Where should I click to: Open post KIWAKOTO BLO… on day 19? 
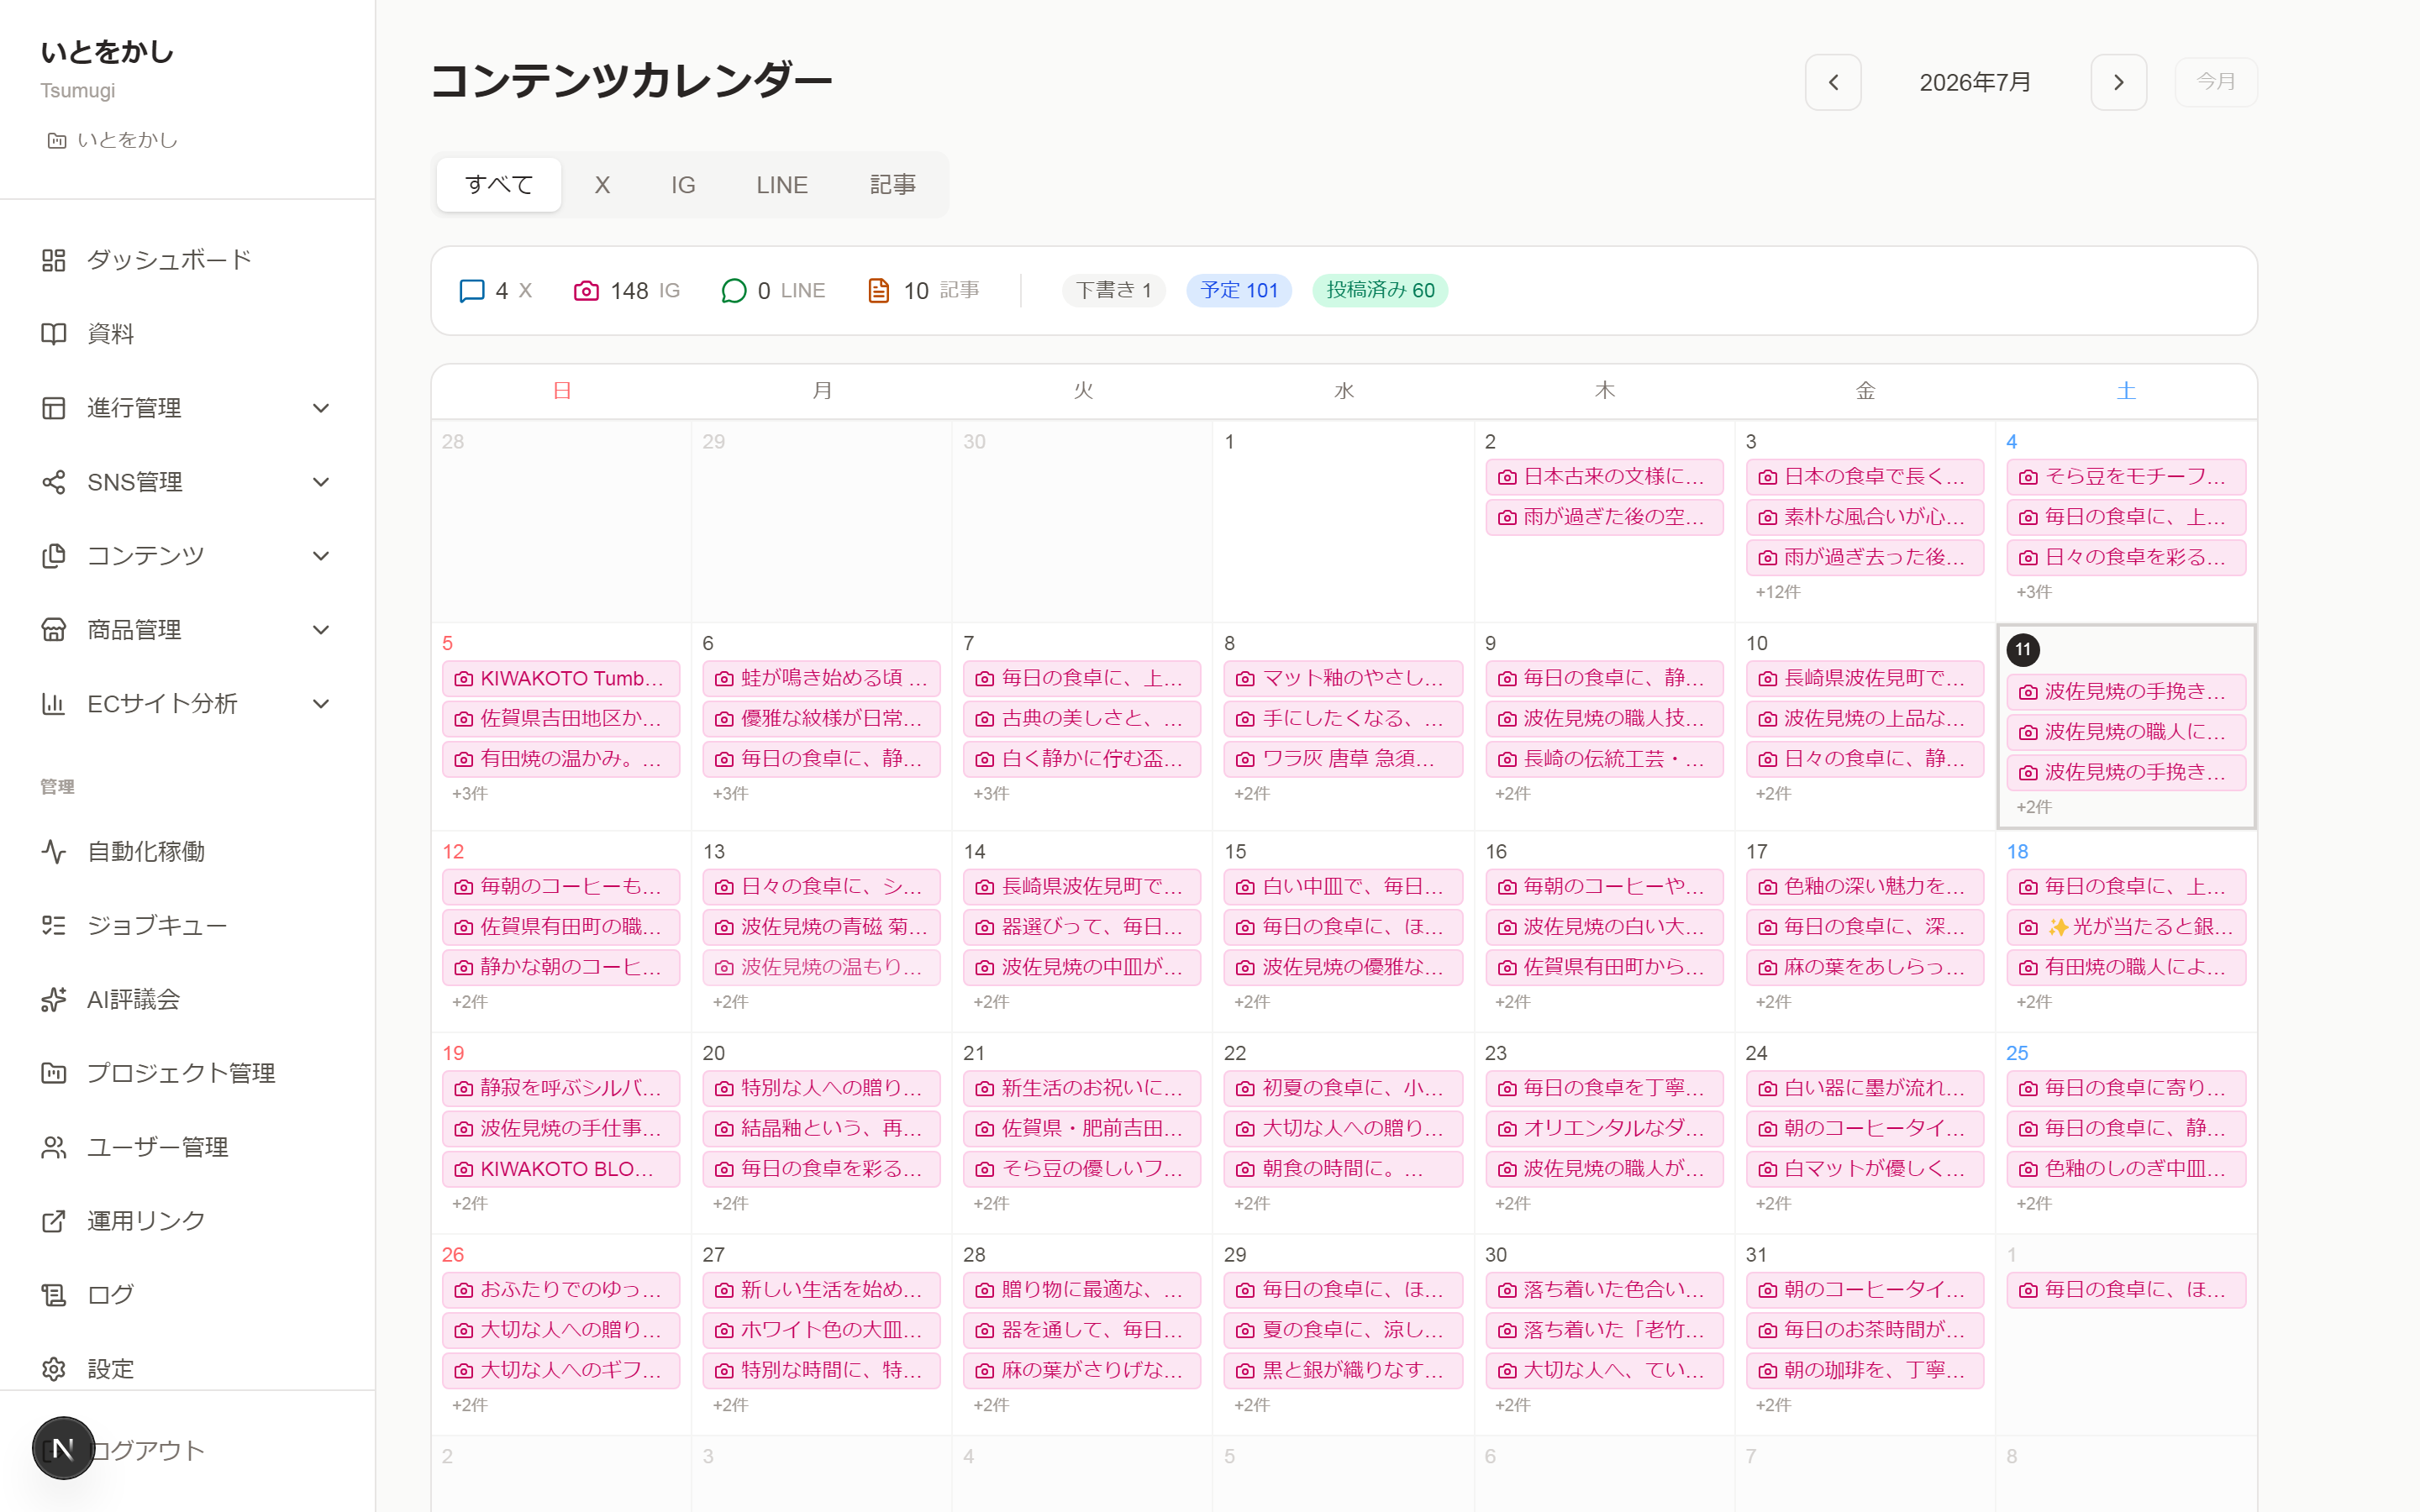pyautogui.click(x=561, y=1169)
